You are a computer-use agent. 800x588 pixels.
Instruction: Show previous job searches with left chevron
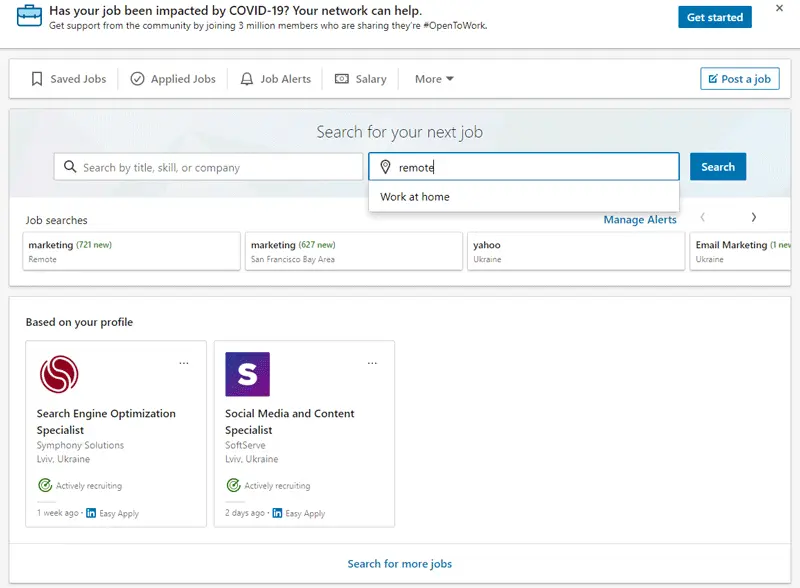click(703, 217)
